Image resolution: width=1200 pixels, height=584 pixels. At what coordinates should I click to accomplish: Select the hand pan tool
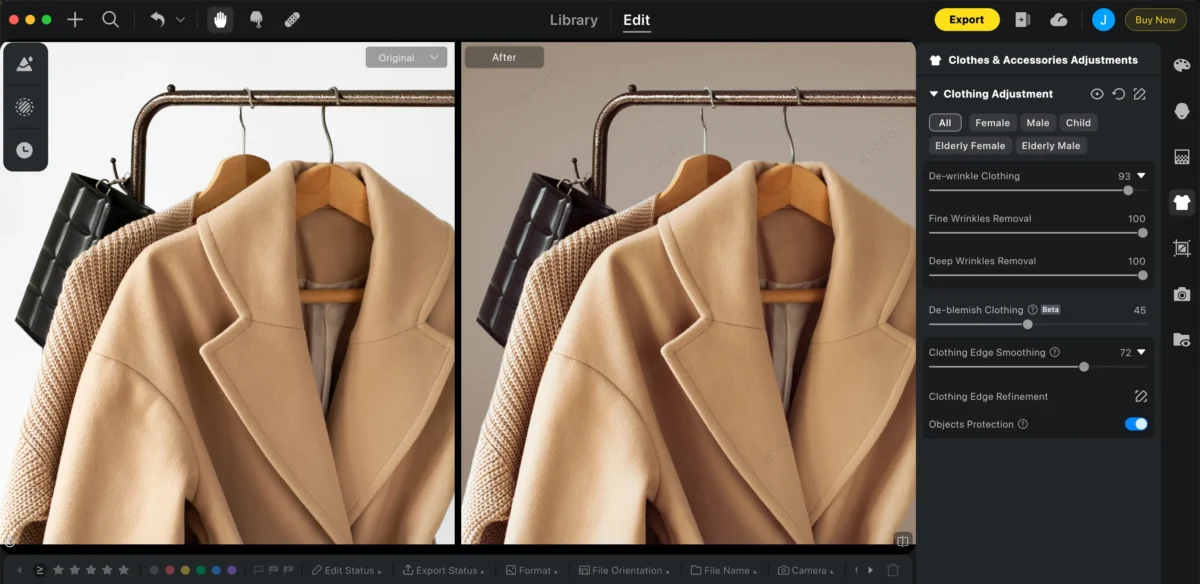[x=220, y=20]
